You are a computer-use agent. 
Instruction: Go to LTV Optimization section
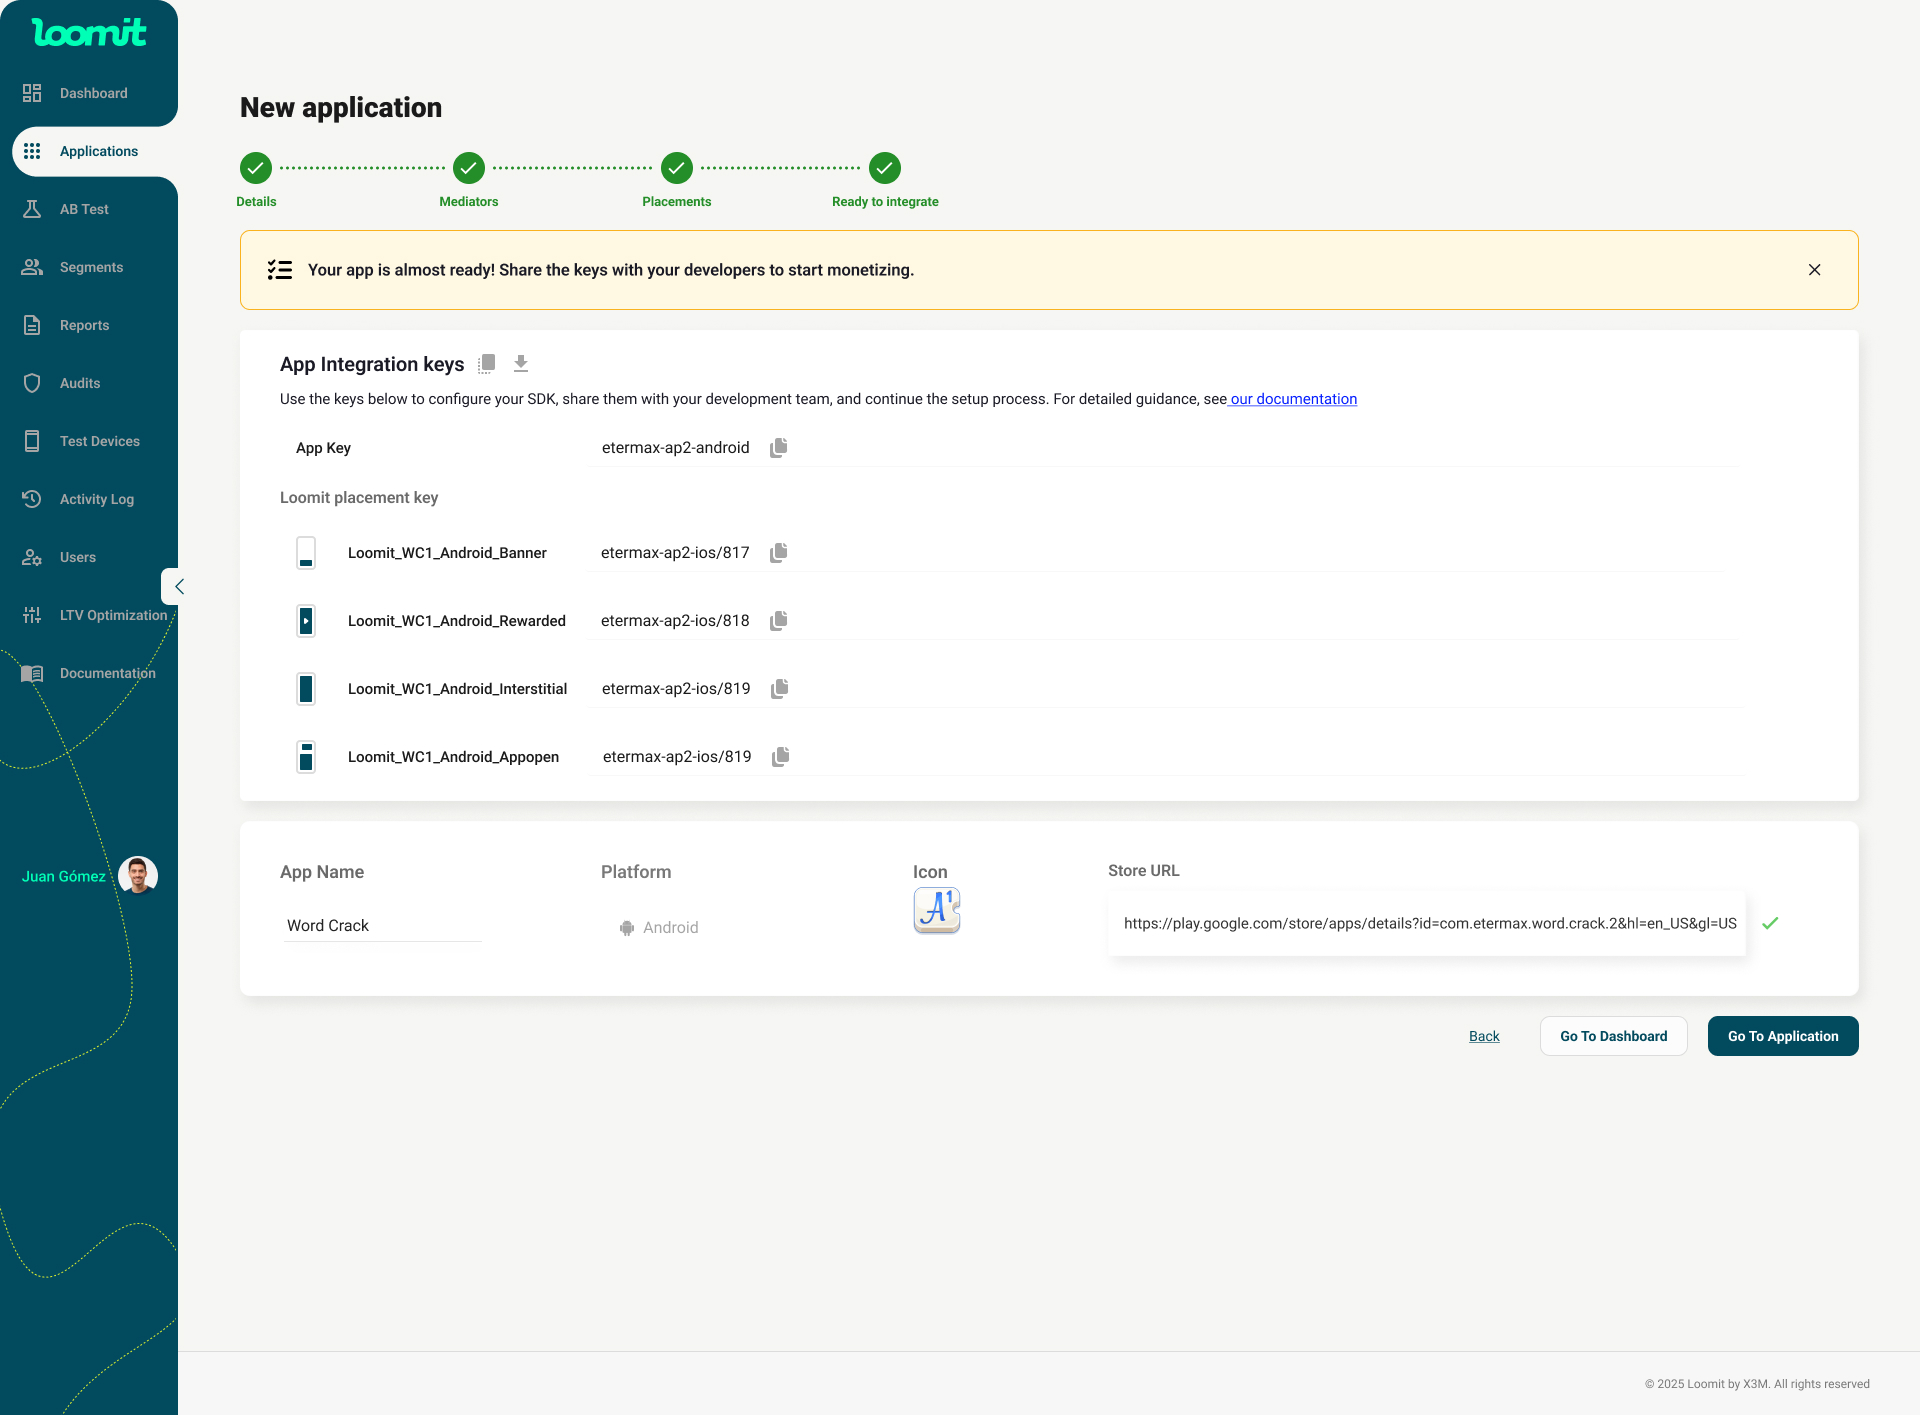(x=112, y=615)
